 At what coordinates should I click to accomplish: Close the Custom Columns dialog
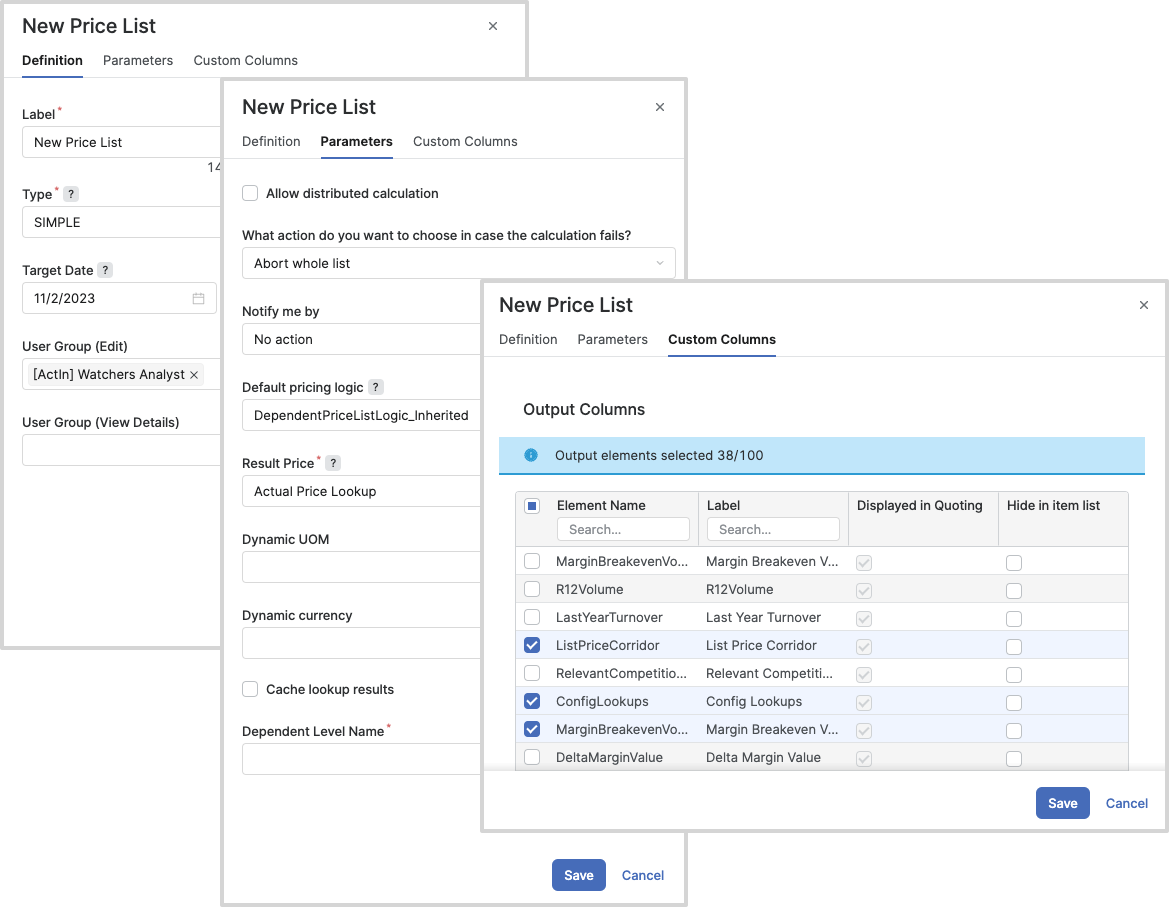(x=1143, y=306)
